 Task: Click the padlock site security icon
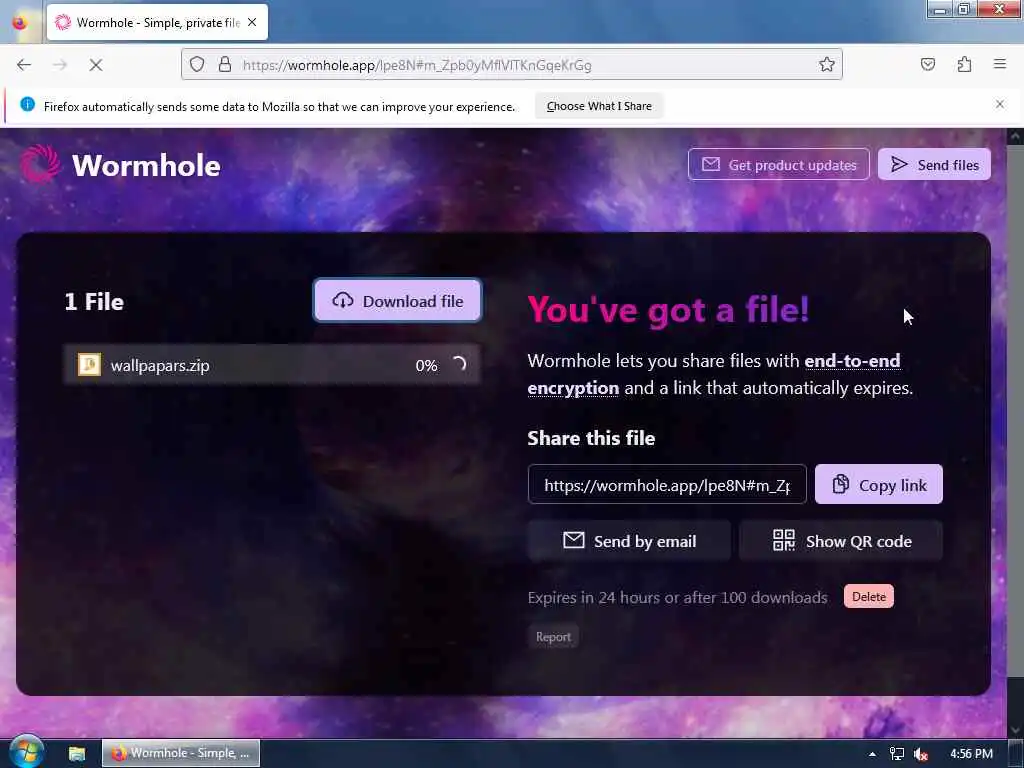(x=225, y=65)
